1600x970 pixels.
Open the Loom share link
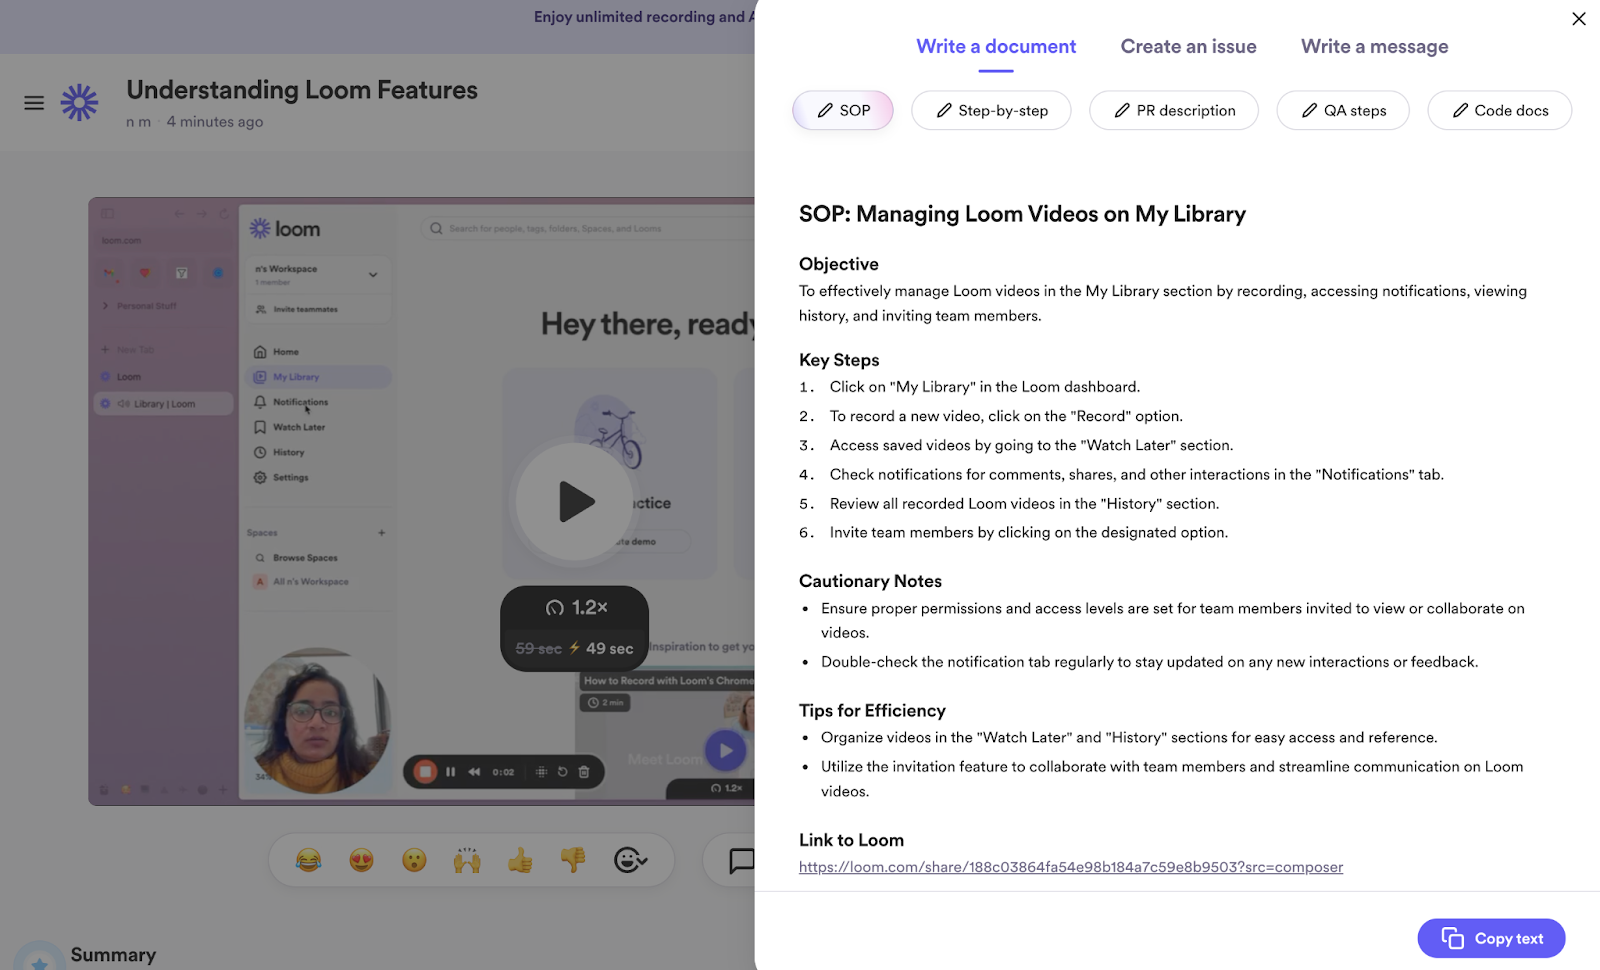[1070, 867]
